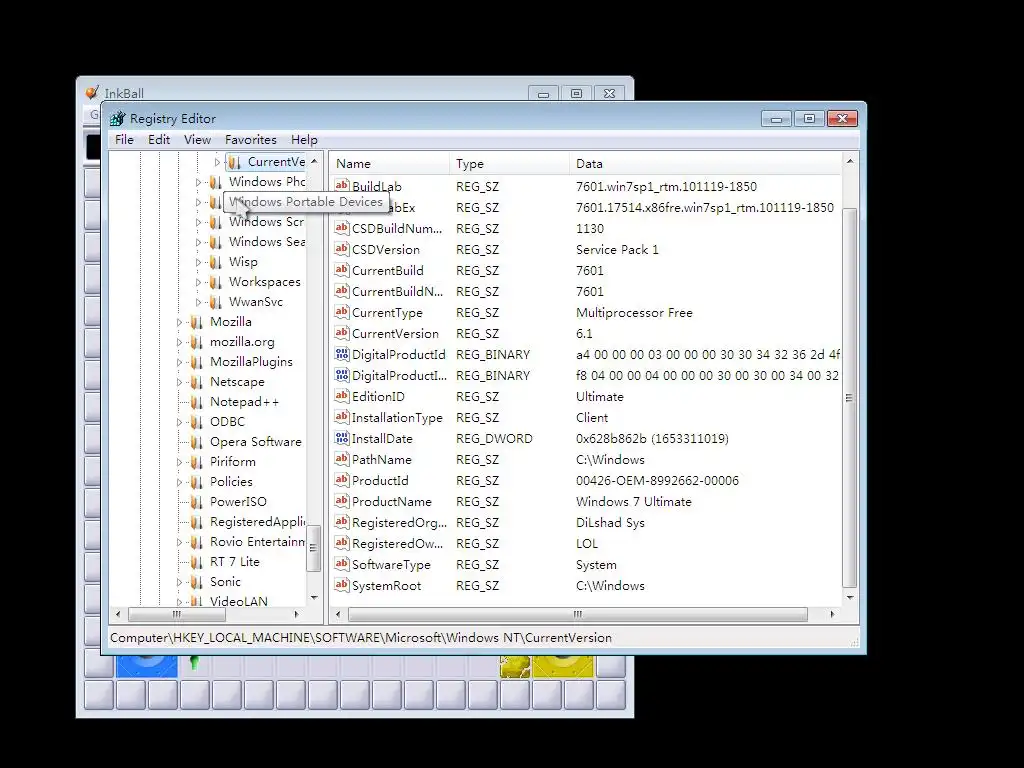Maximize the InkBall window

pyautogui.click(x=576, y=93)
